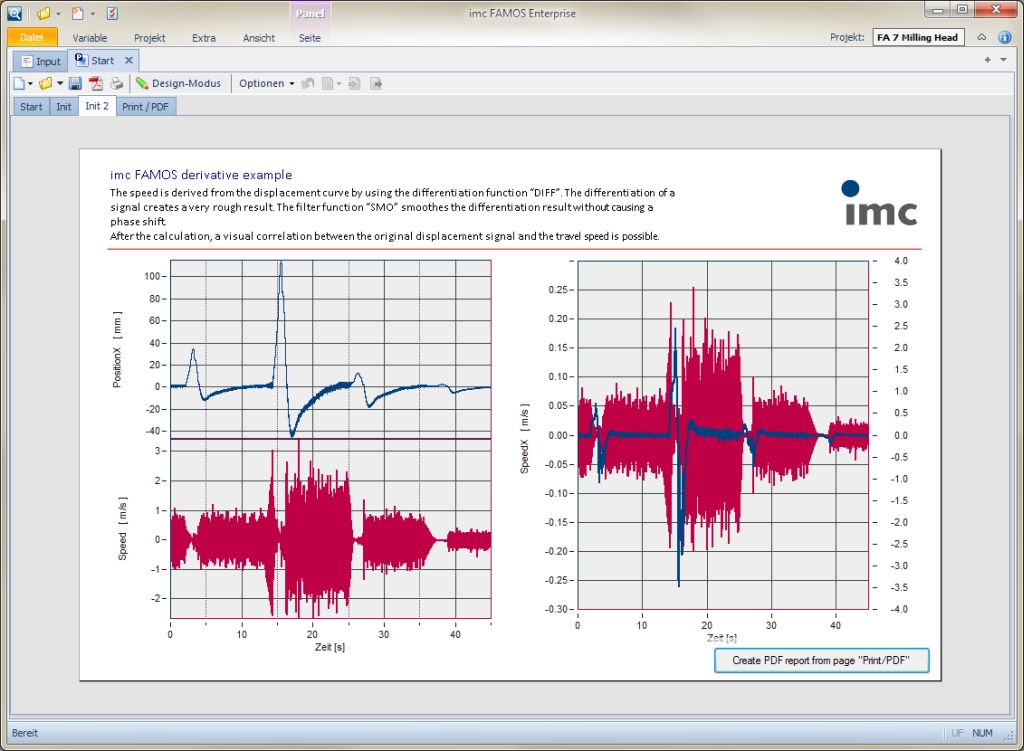The width and height of the screenshot is (1024, 751).
Task: Expand the arrow beside the grayed page icon
Action: [x=339, y=84]
